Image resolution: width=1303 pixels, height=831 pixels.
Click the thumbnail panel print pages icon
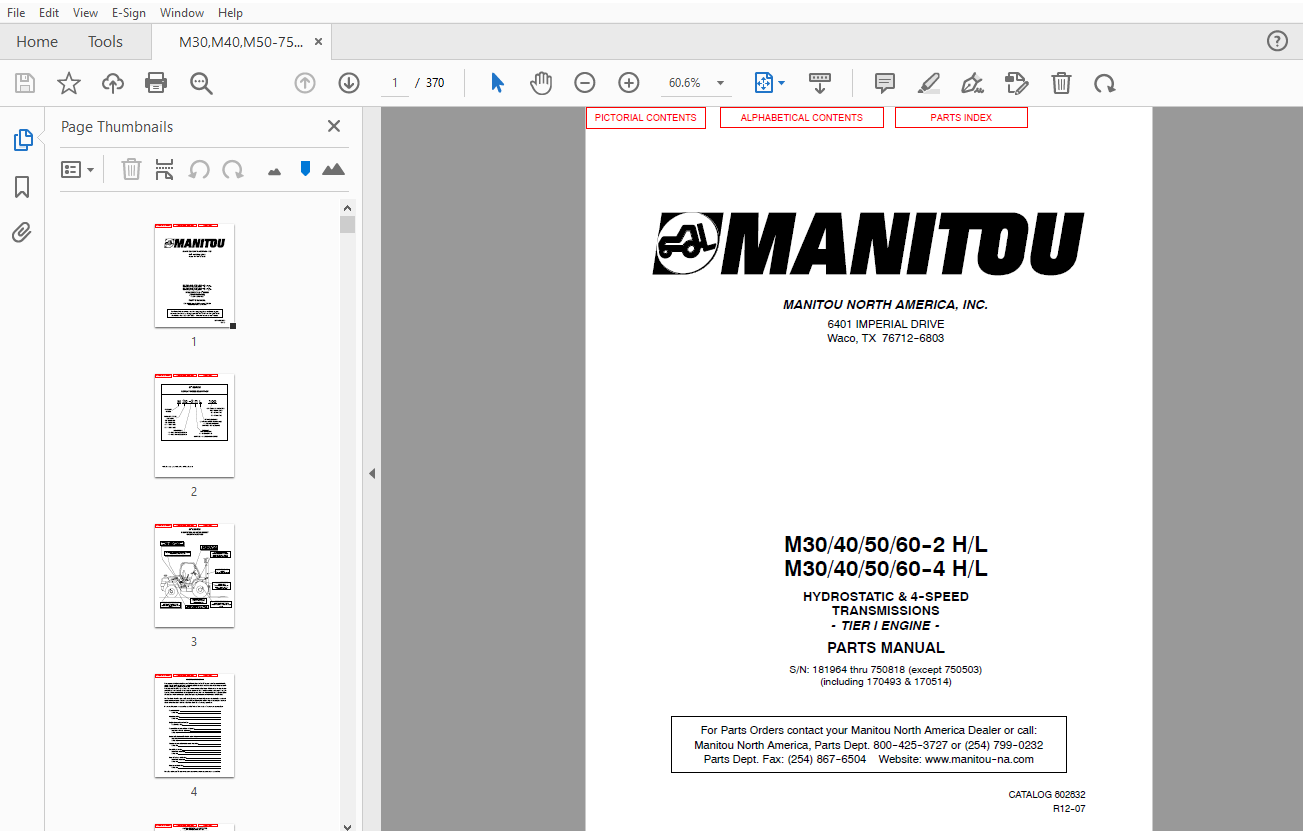165,169
